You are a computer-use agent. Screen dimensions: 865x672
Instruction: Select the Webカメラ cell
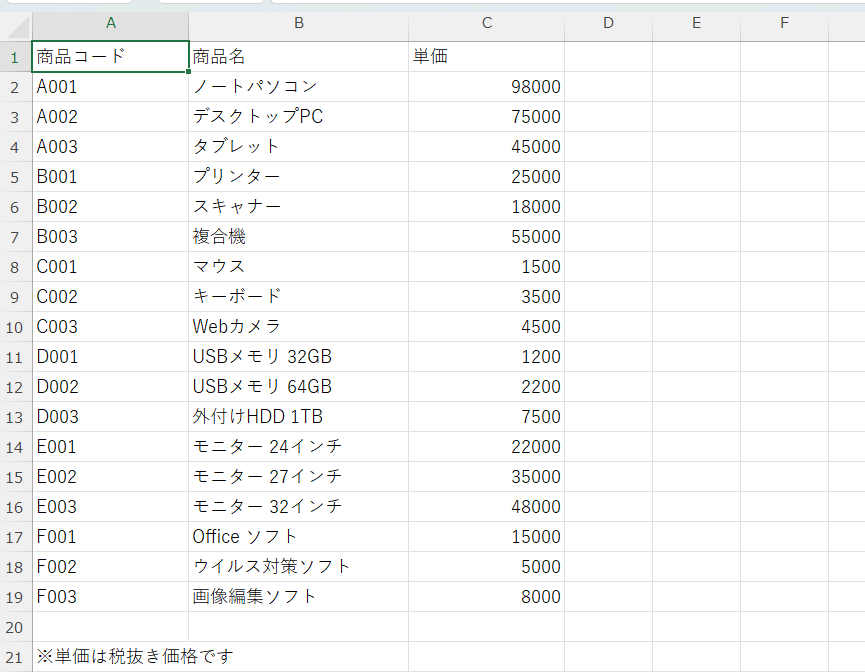298,326
